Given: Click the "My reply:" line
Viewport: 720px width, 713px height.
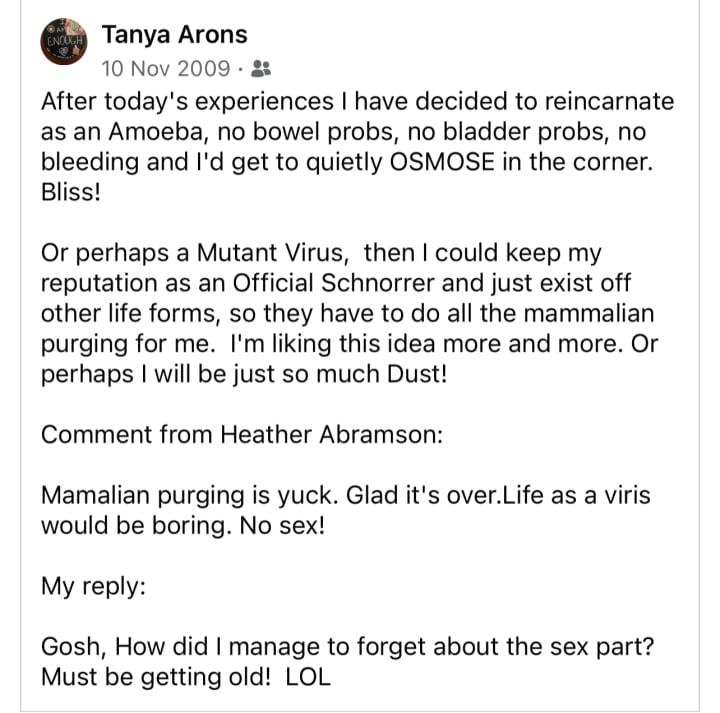Looking at the screenshot, I should click(93, 586).
